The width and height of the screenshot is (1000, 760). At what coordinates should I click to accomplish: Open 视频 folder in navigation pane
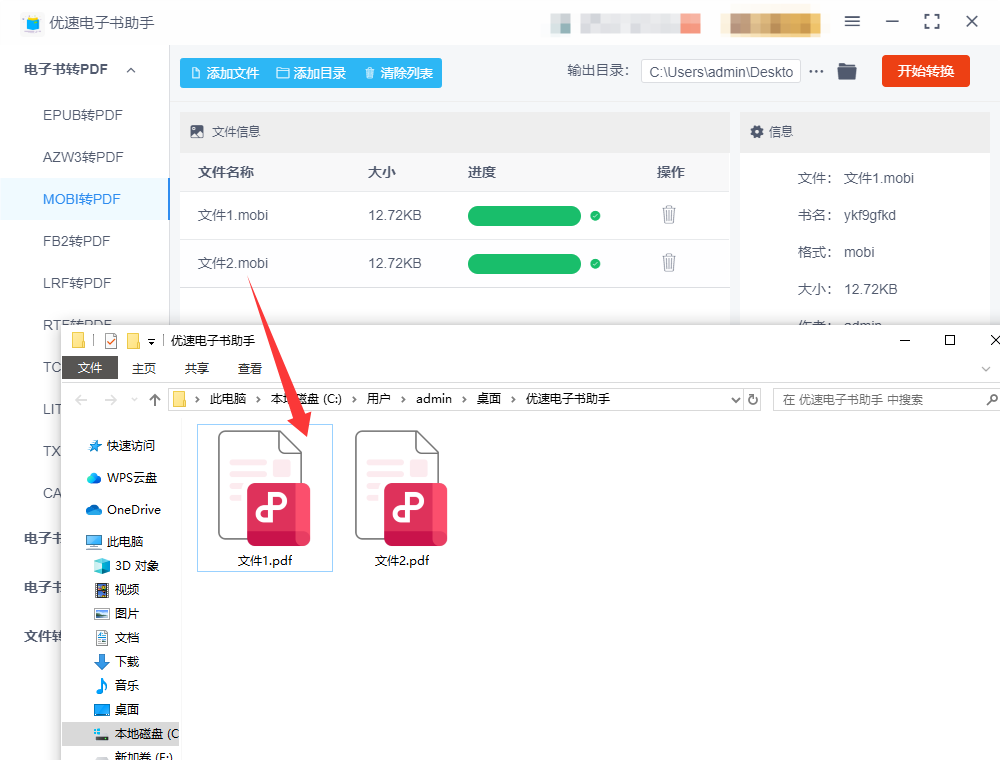click(x=117, y=590)
